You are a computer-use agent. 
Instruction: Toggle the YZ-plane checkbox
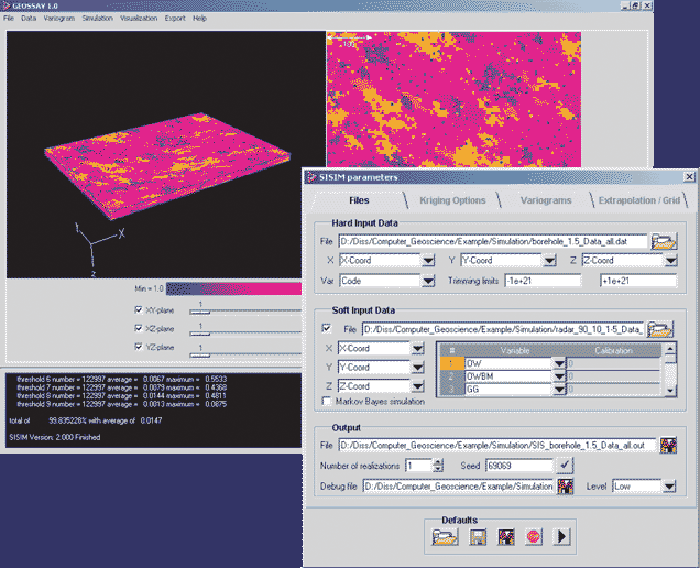pos(138,346)
